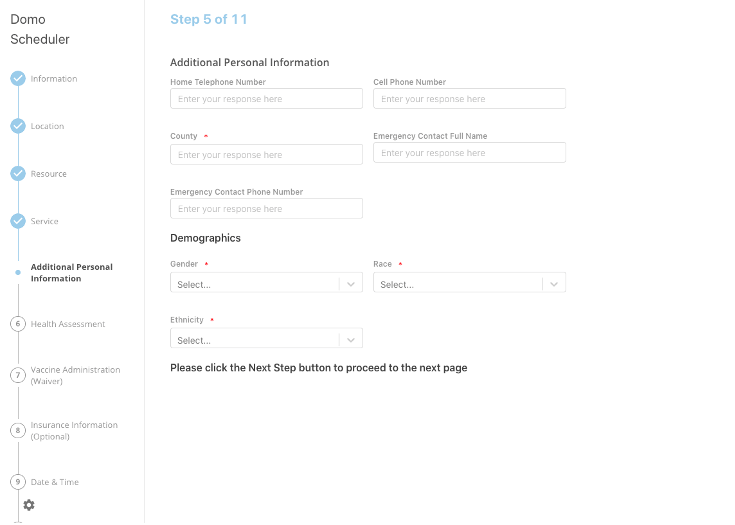Screen dimensions: 735x525
Task: Click the Gender field label
Action: [x=184, y=264]
